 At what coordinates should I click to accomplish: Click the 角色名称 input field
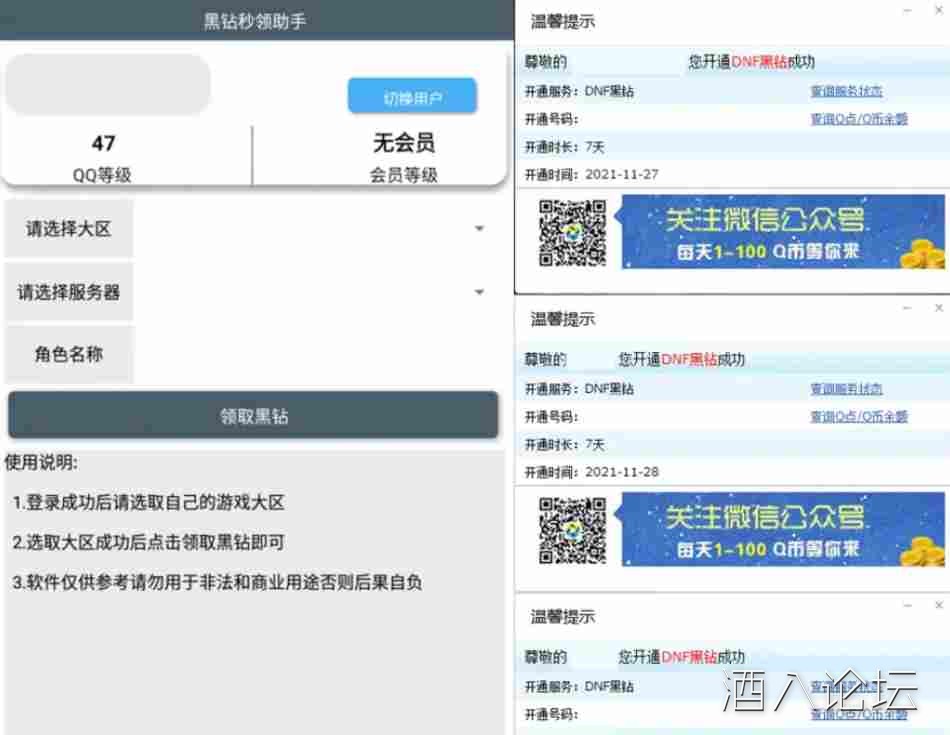(318, 354)
